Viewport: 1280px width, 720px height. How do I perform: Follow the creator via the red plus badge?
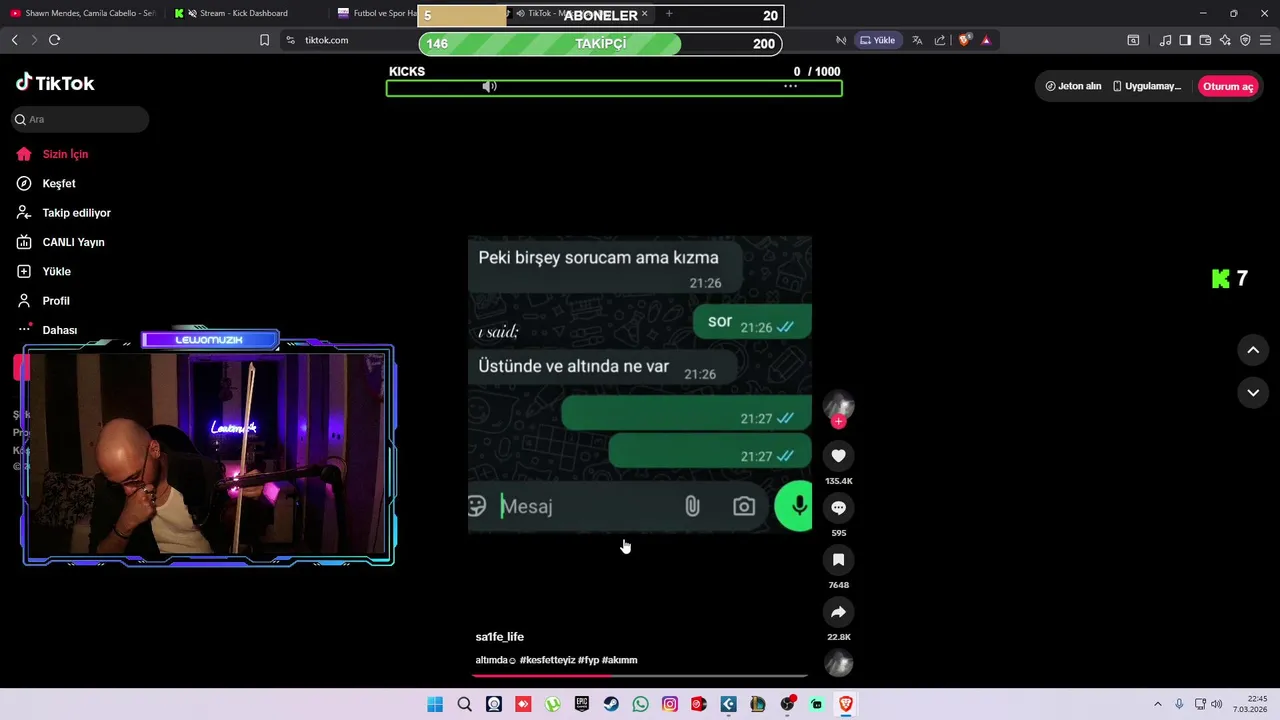[x=839, y=422]
